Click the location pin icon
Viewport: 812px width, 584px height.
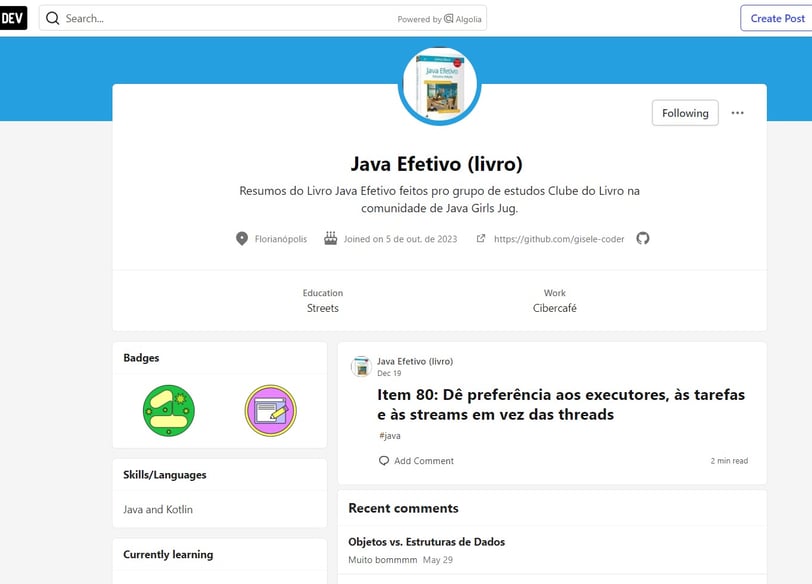[242, 239]
